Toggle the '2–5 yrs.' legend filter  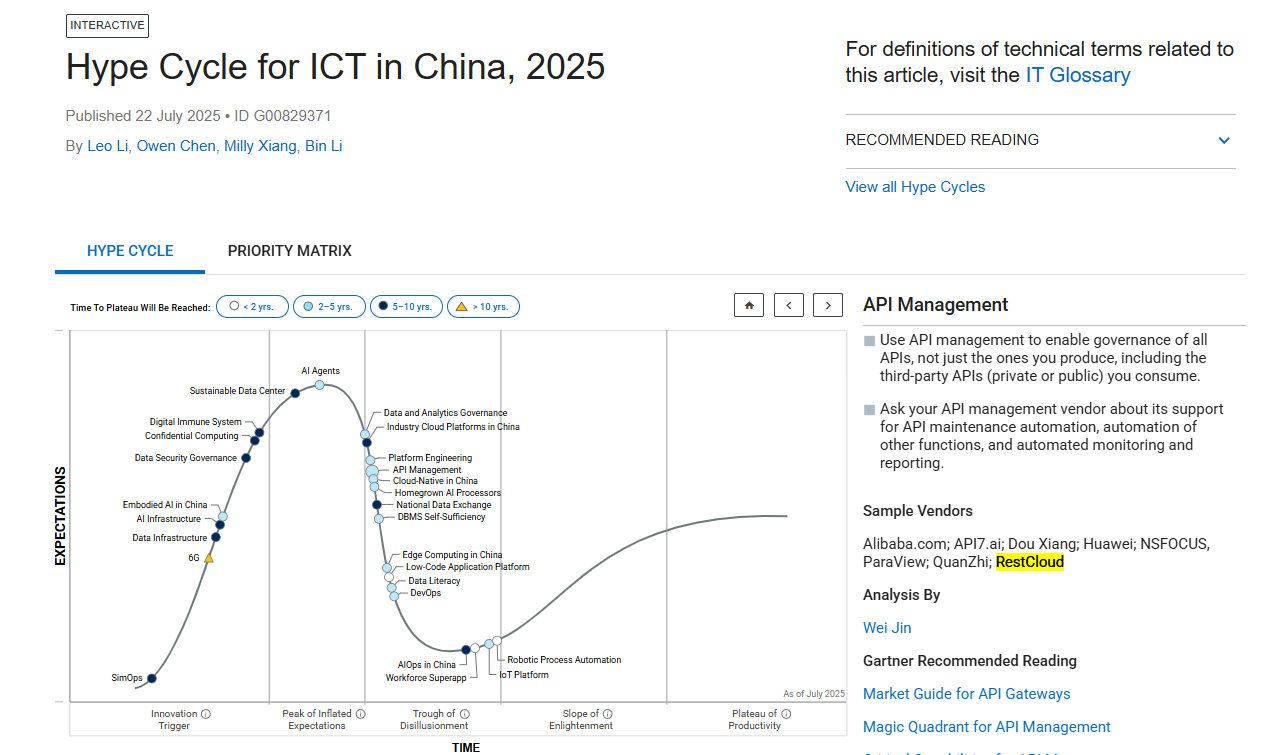tap(329, 306)
